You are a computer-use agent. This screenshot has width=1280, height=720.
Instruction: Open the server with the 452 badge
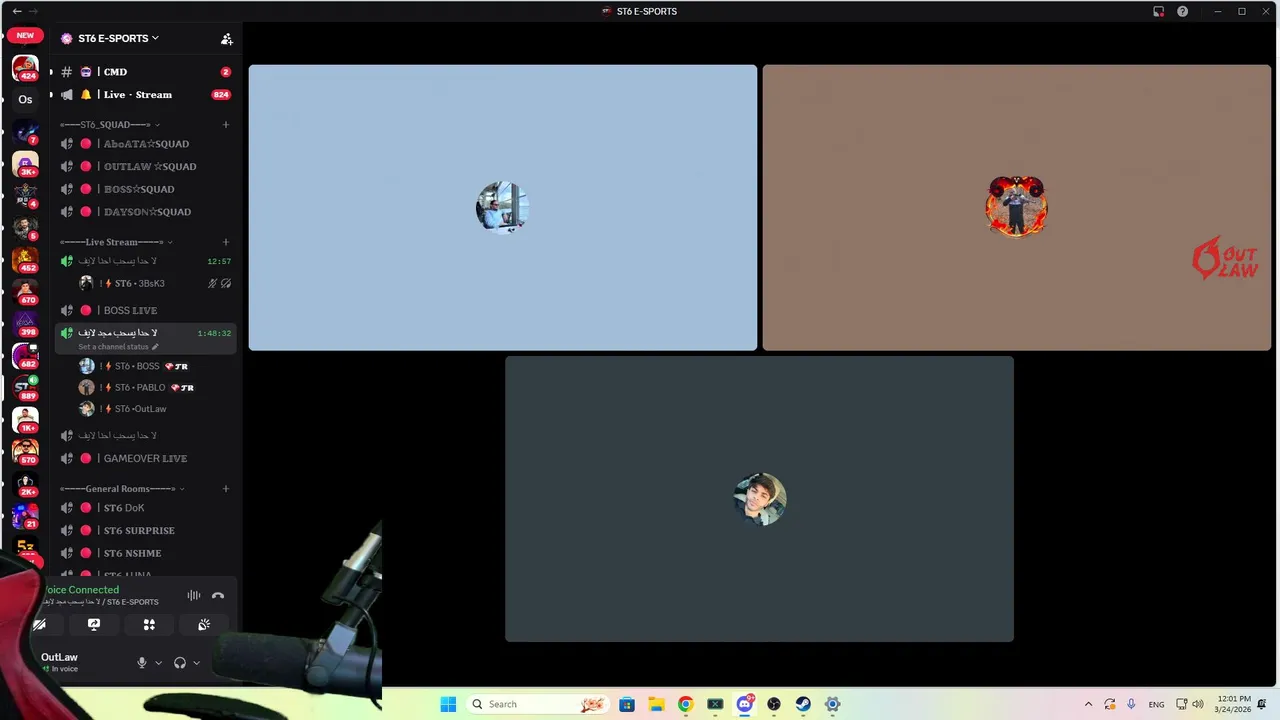(x=25, y=260)
